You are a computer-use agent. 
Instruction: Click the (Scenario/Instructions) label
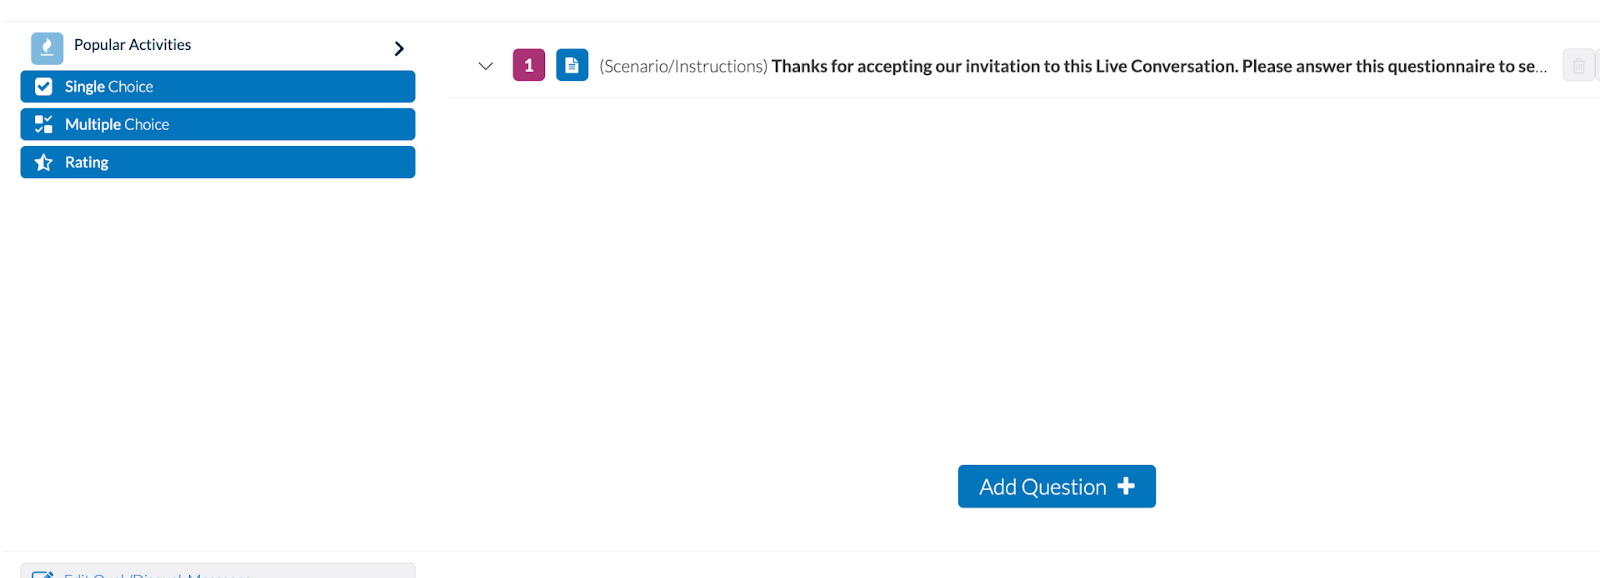tap(684, 66)
